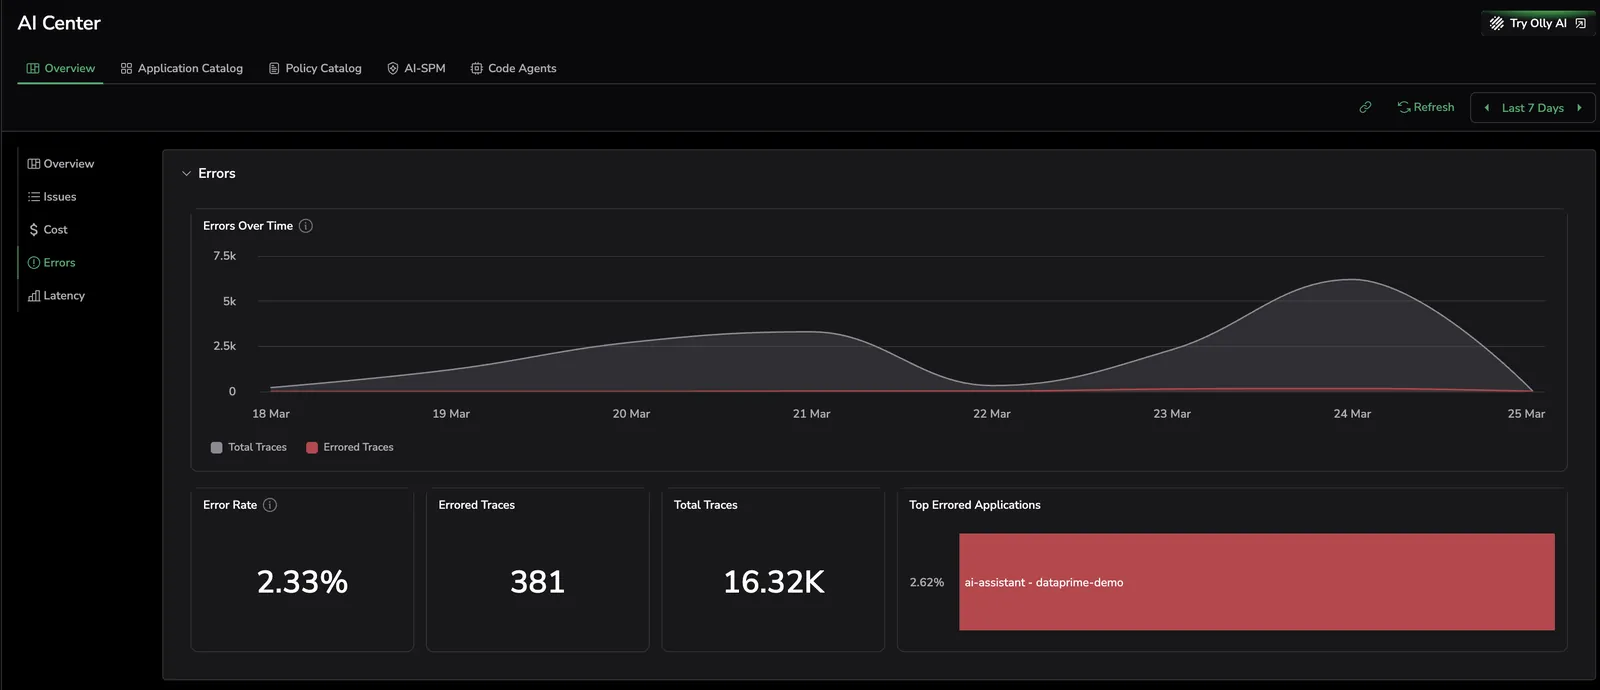Image resolution: width=1600 pixels, height=690 pixels.
Task: Open the Overview tab in AI Center
Action: click(61, 68)
